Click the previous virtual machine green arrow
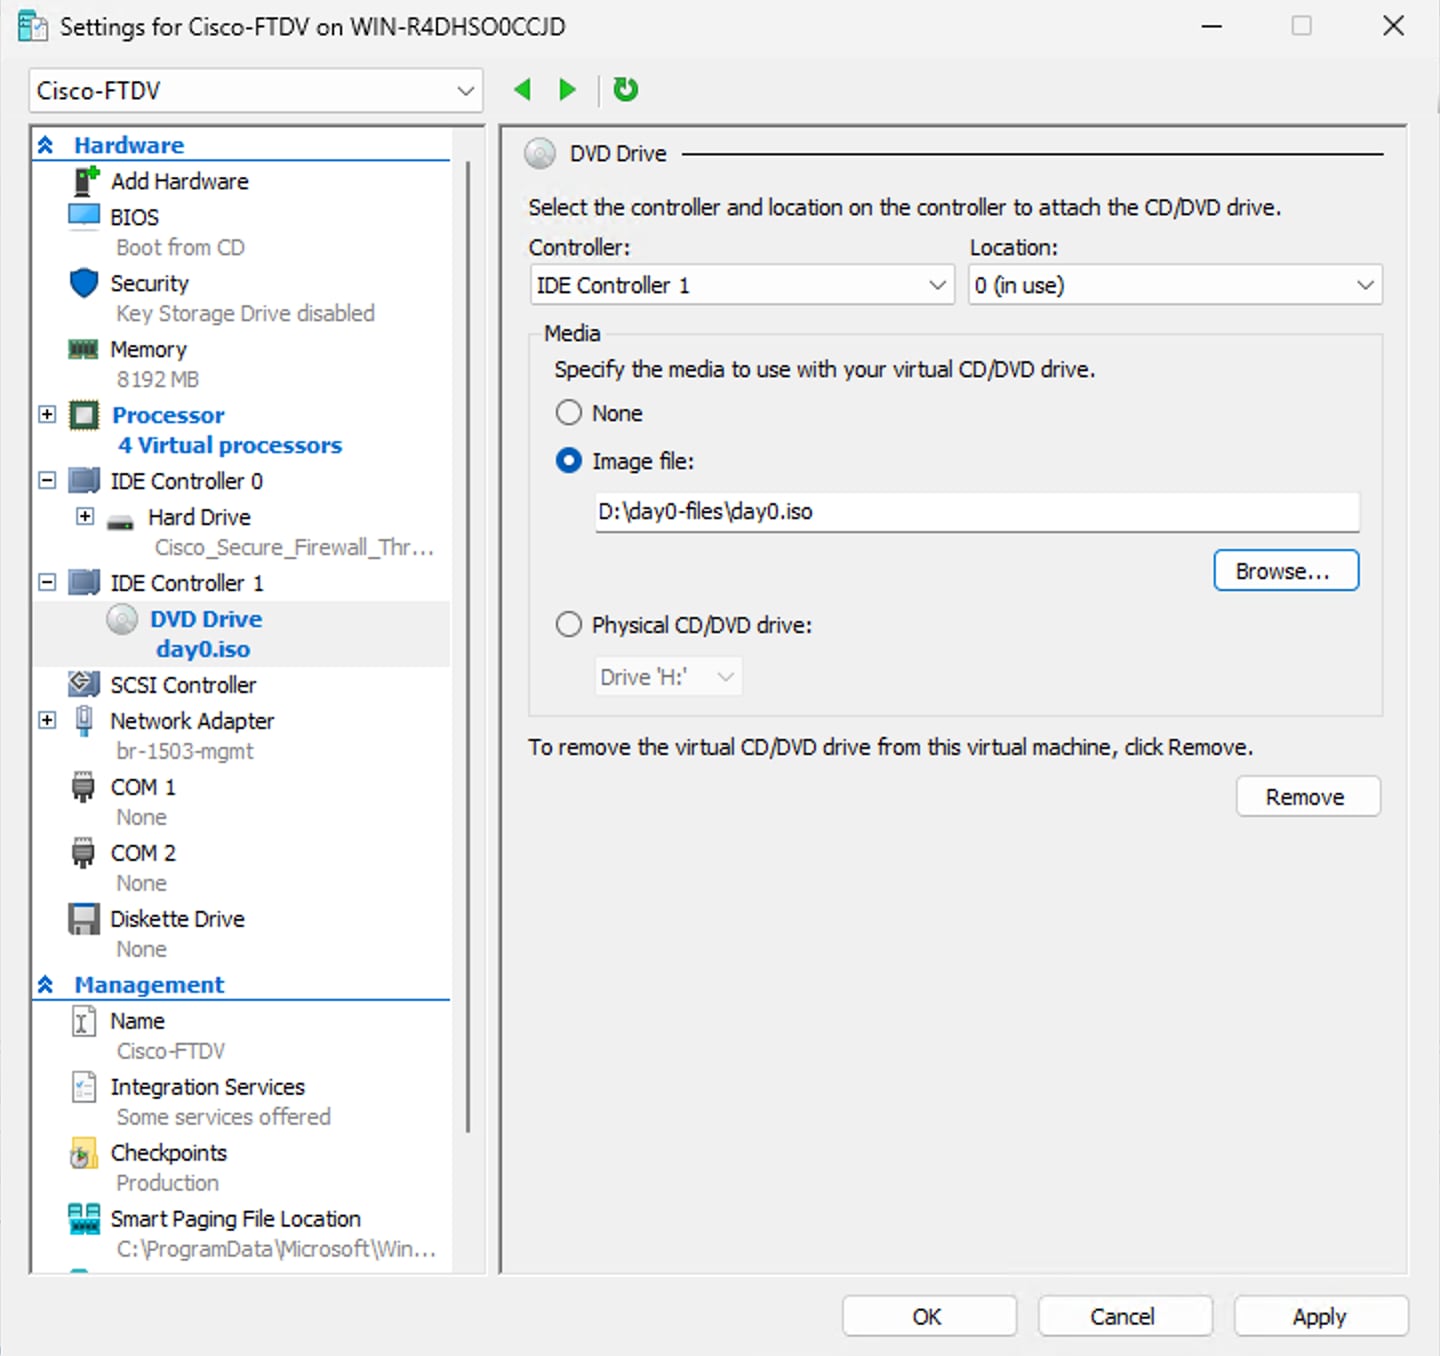 pyautogui.click(x=522, y=90)
